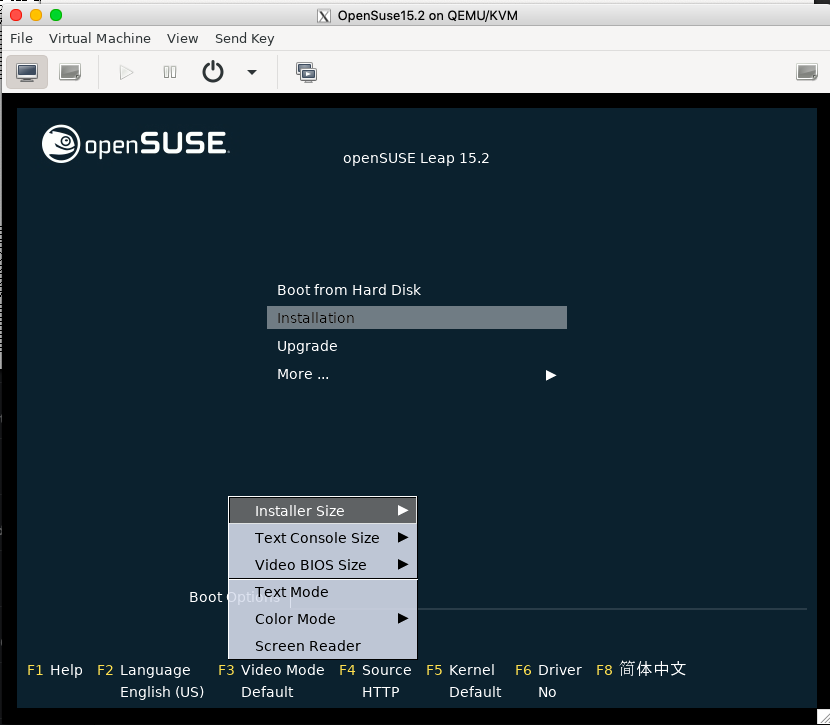Click F2 Language option
The width and height of the screenshot is (830, 725).
coord(144,670)
